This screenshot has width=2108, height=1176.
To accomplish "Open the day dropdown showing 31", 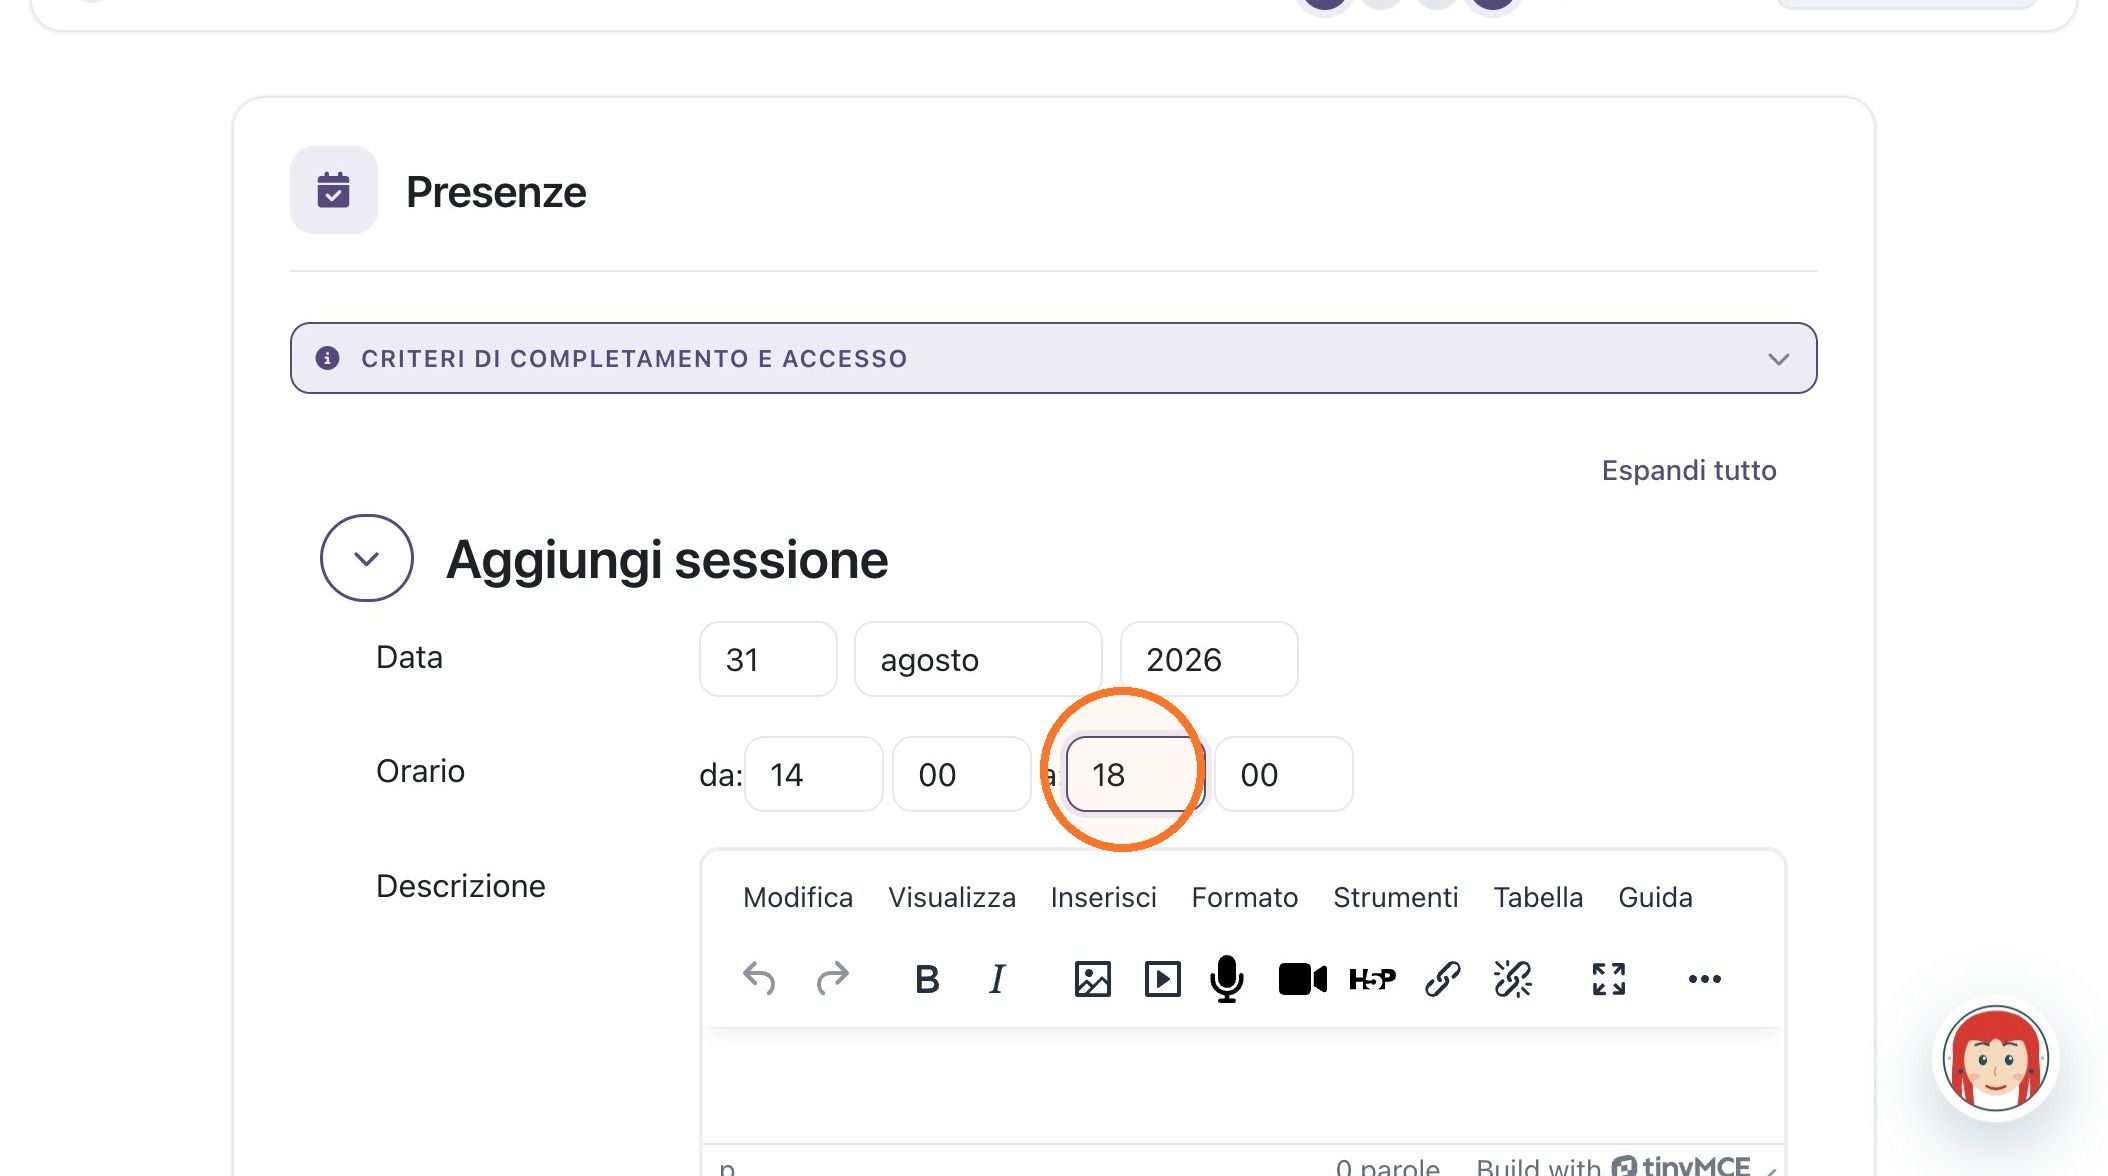I will point(768,659).
